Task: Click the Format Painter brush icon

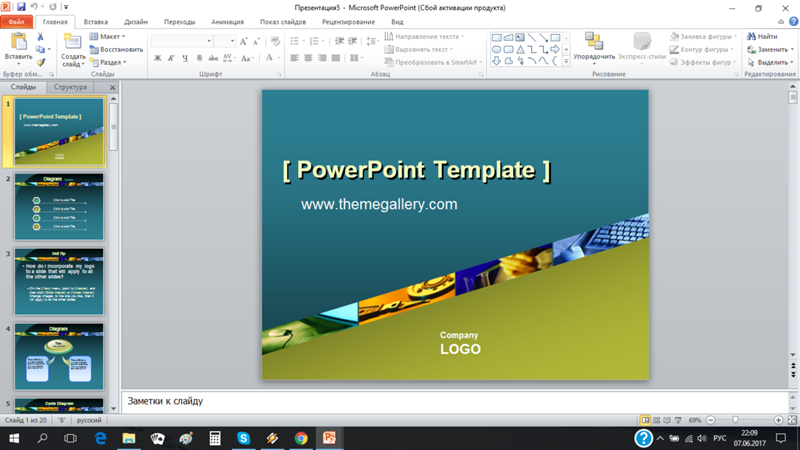Action: point(40,62)
